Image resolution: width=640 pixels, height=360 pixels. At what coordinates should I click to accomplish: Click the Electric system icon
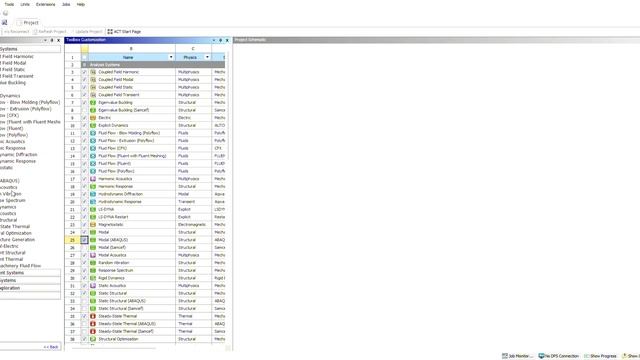click(x=93, y=118)
